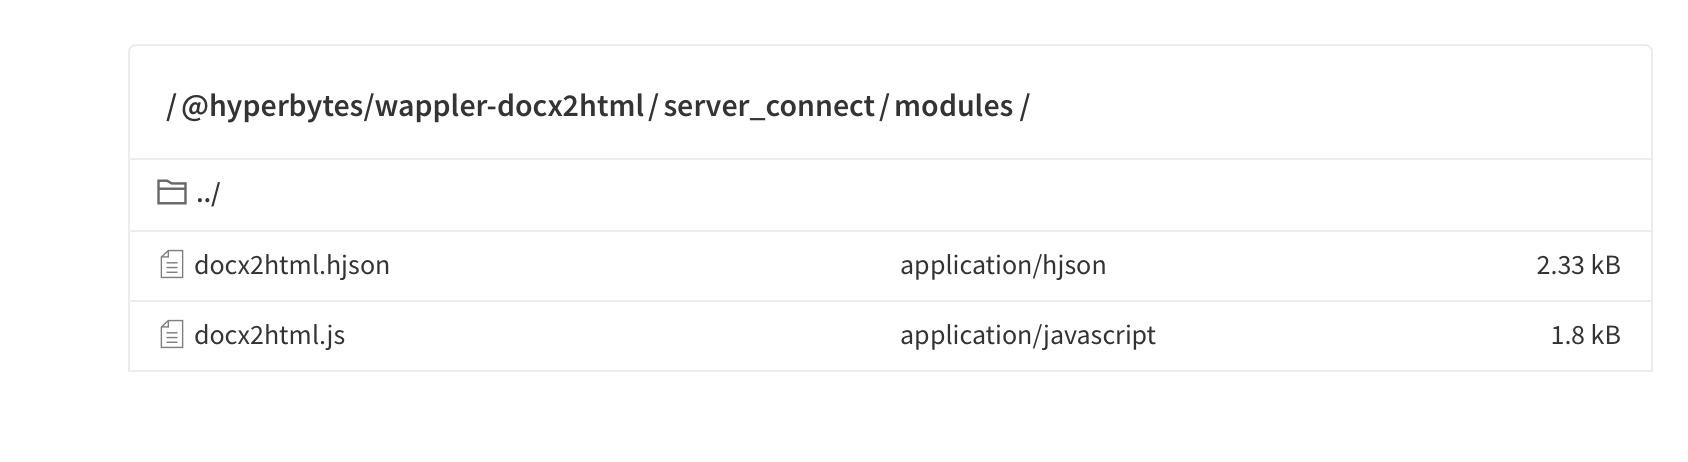1688x462 pixels.
Task: Click empty space in the parent directory row
Action: tap(900, 194)
